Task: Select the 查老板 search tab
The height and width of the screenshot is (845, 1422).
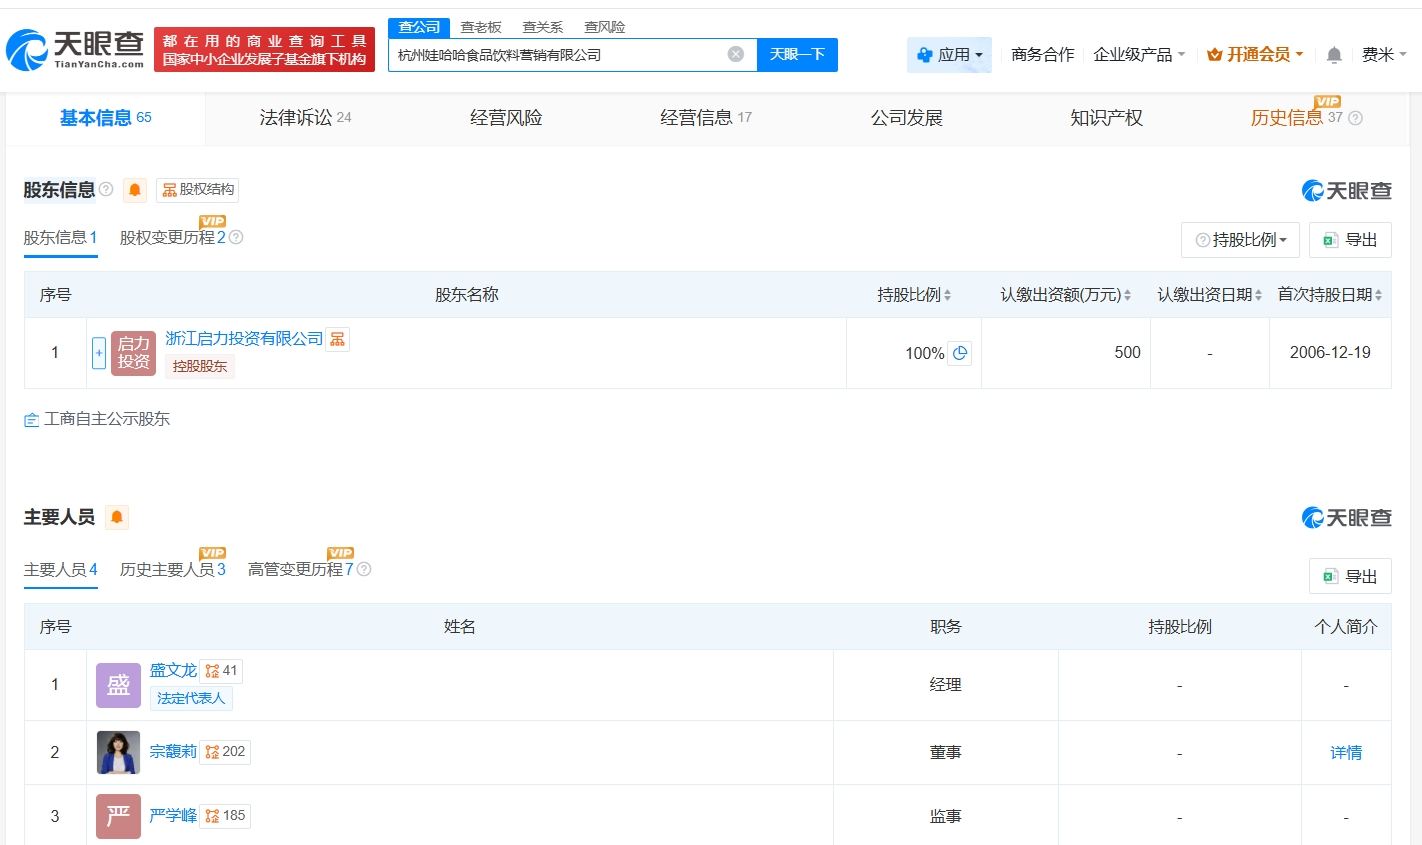Action: pos(480,27)
